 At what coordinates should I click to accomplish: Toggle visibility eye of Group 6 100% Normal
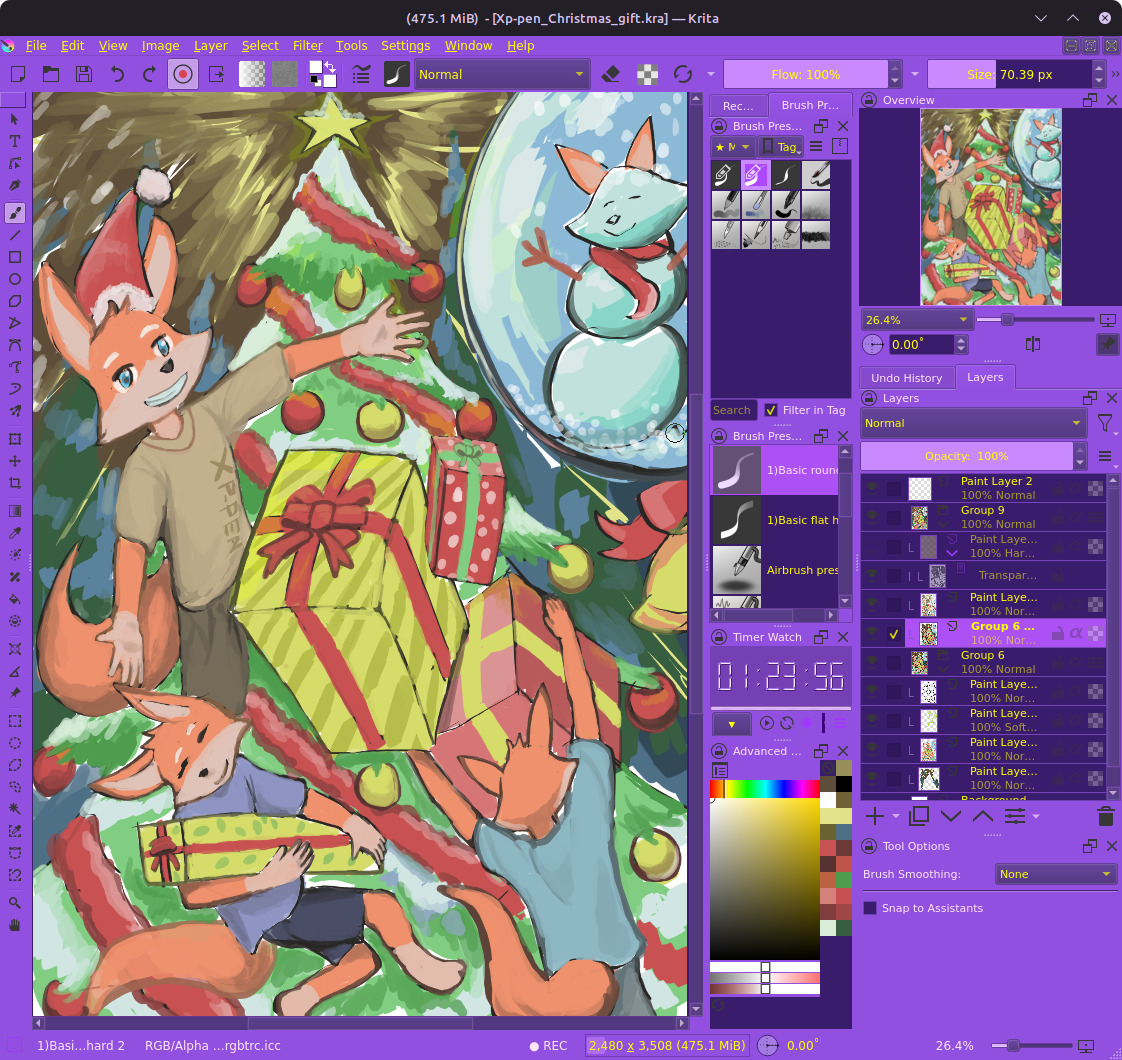coord(872,661)
